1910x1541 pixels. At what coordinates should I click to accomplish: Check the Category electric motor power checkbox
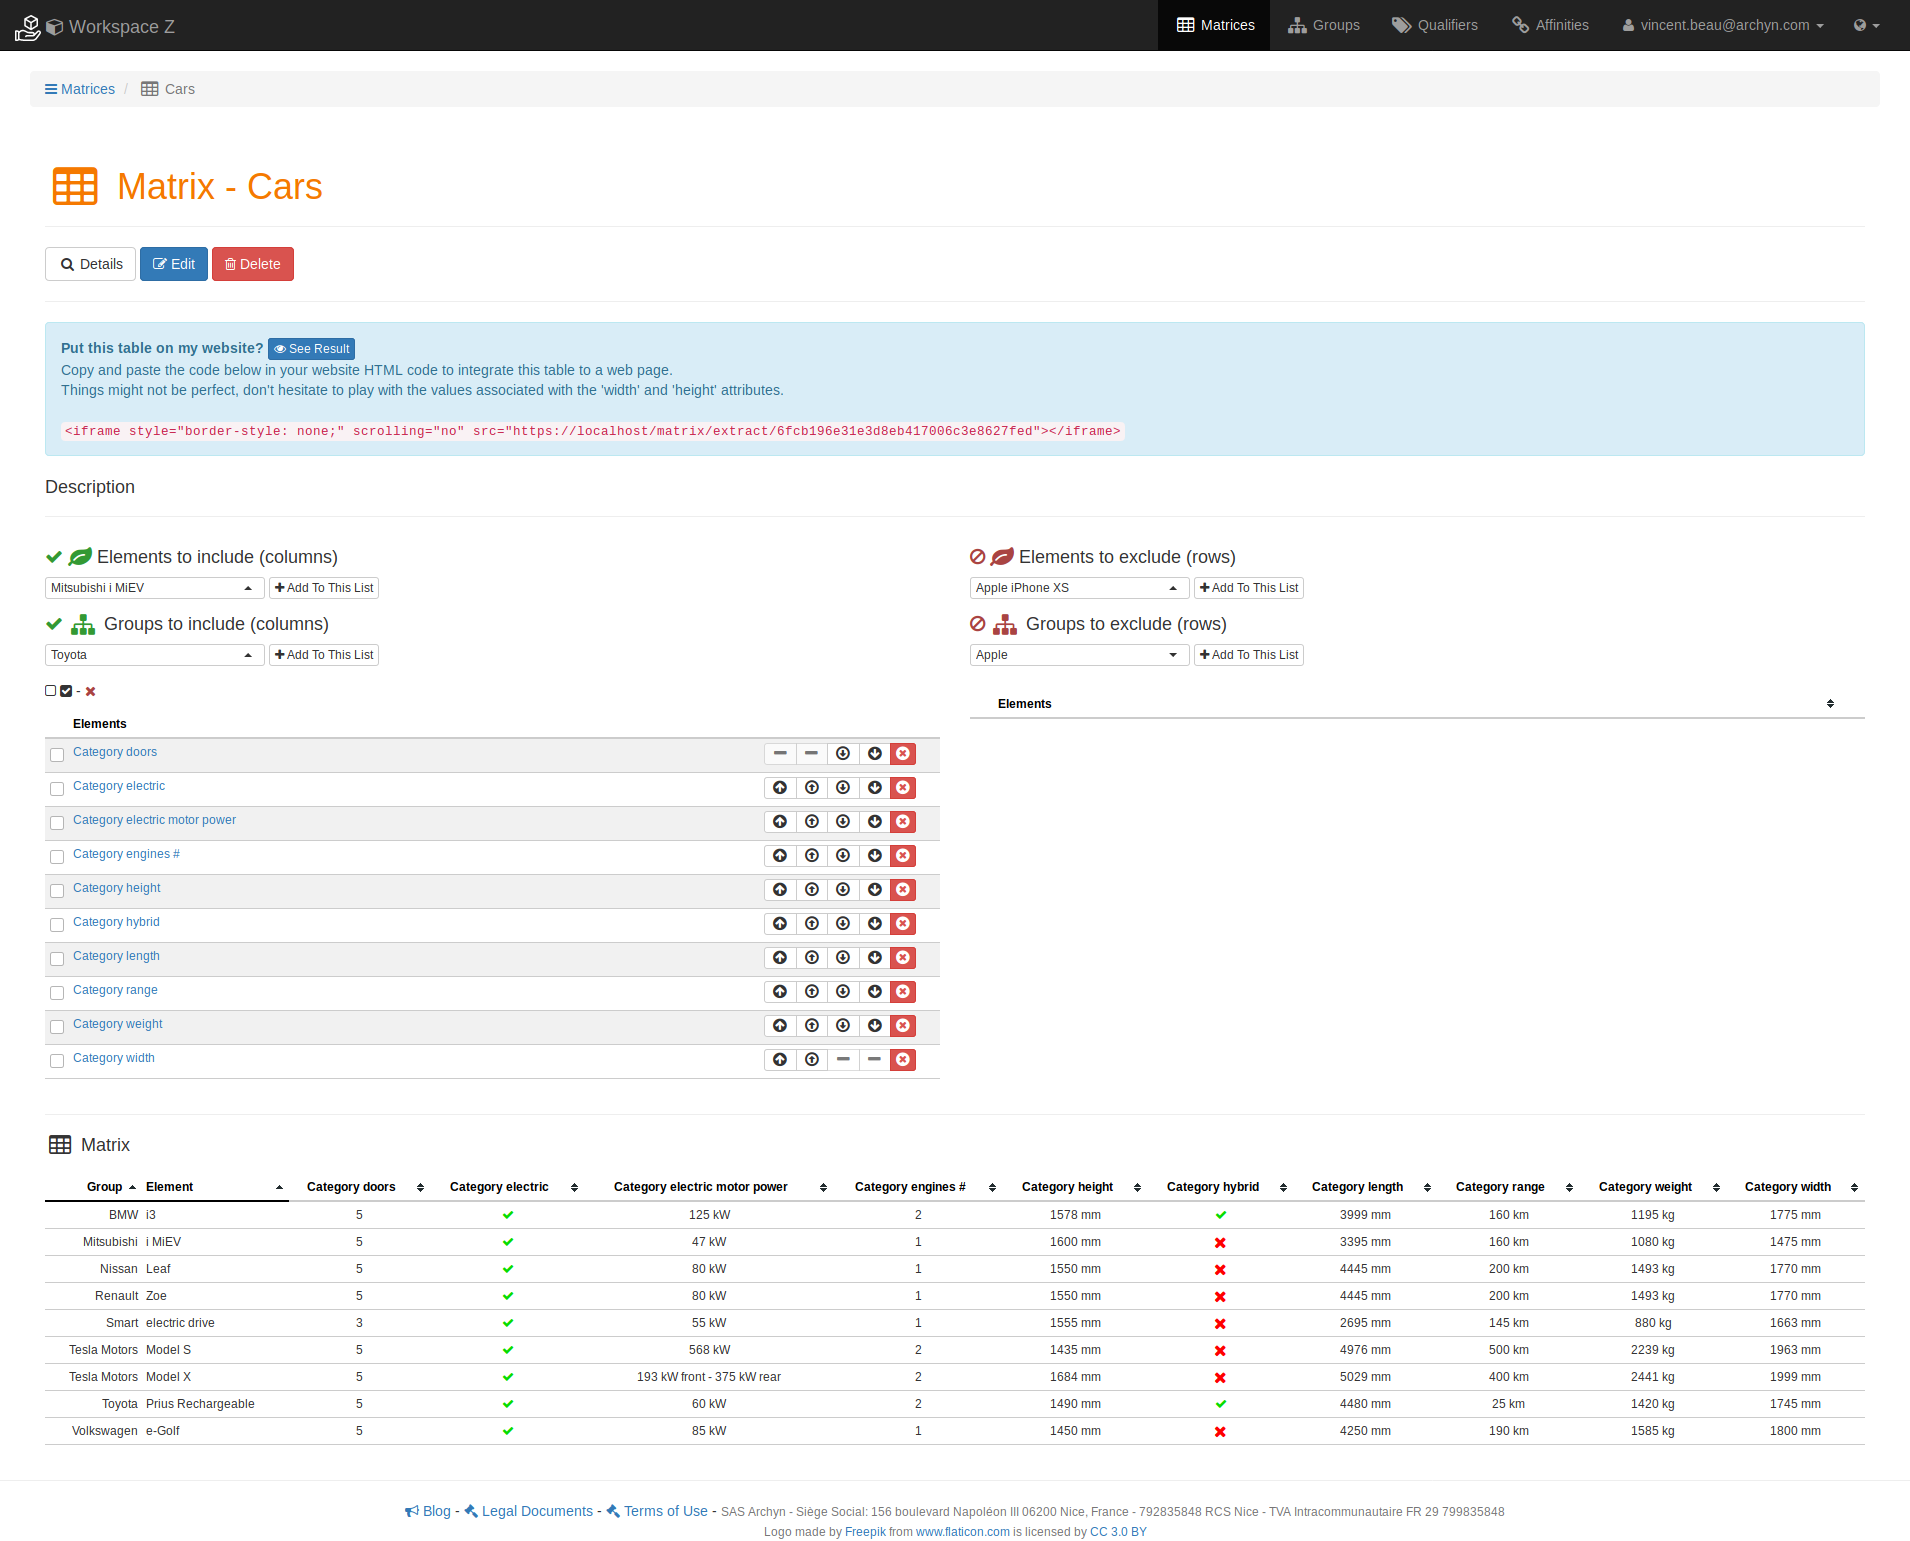57,823
